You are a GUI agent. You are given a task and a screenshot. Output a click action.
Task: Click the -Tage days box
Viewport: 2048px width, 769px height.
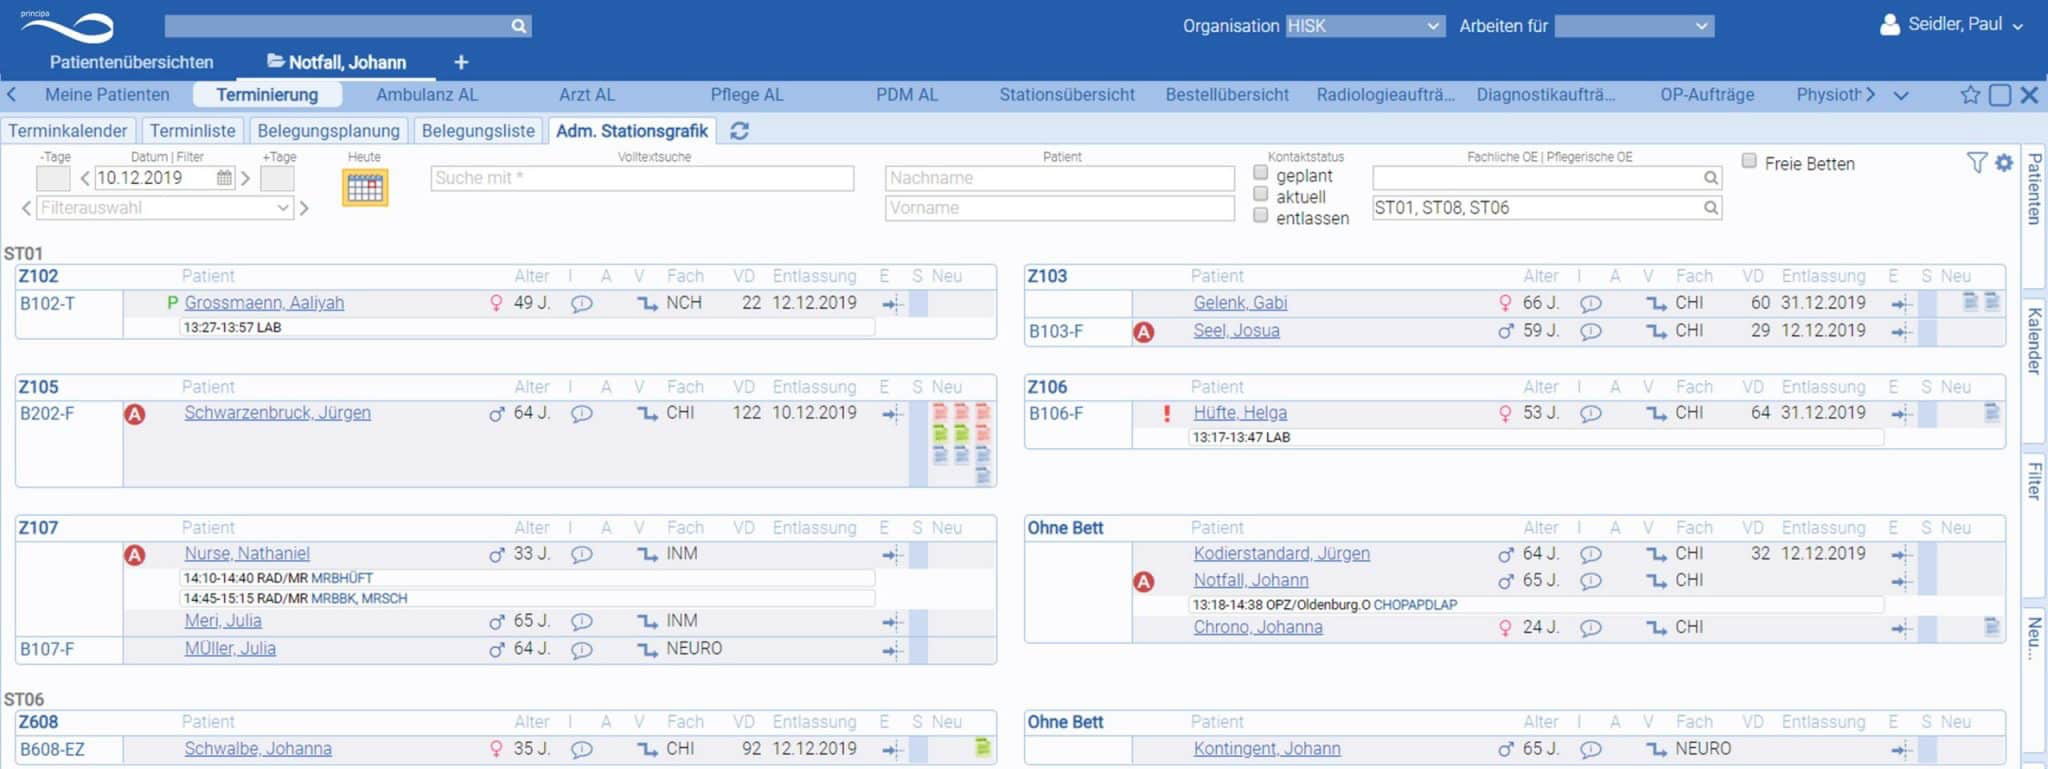[x=53, y=179]
